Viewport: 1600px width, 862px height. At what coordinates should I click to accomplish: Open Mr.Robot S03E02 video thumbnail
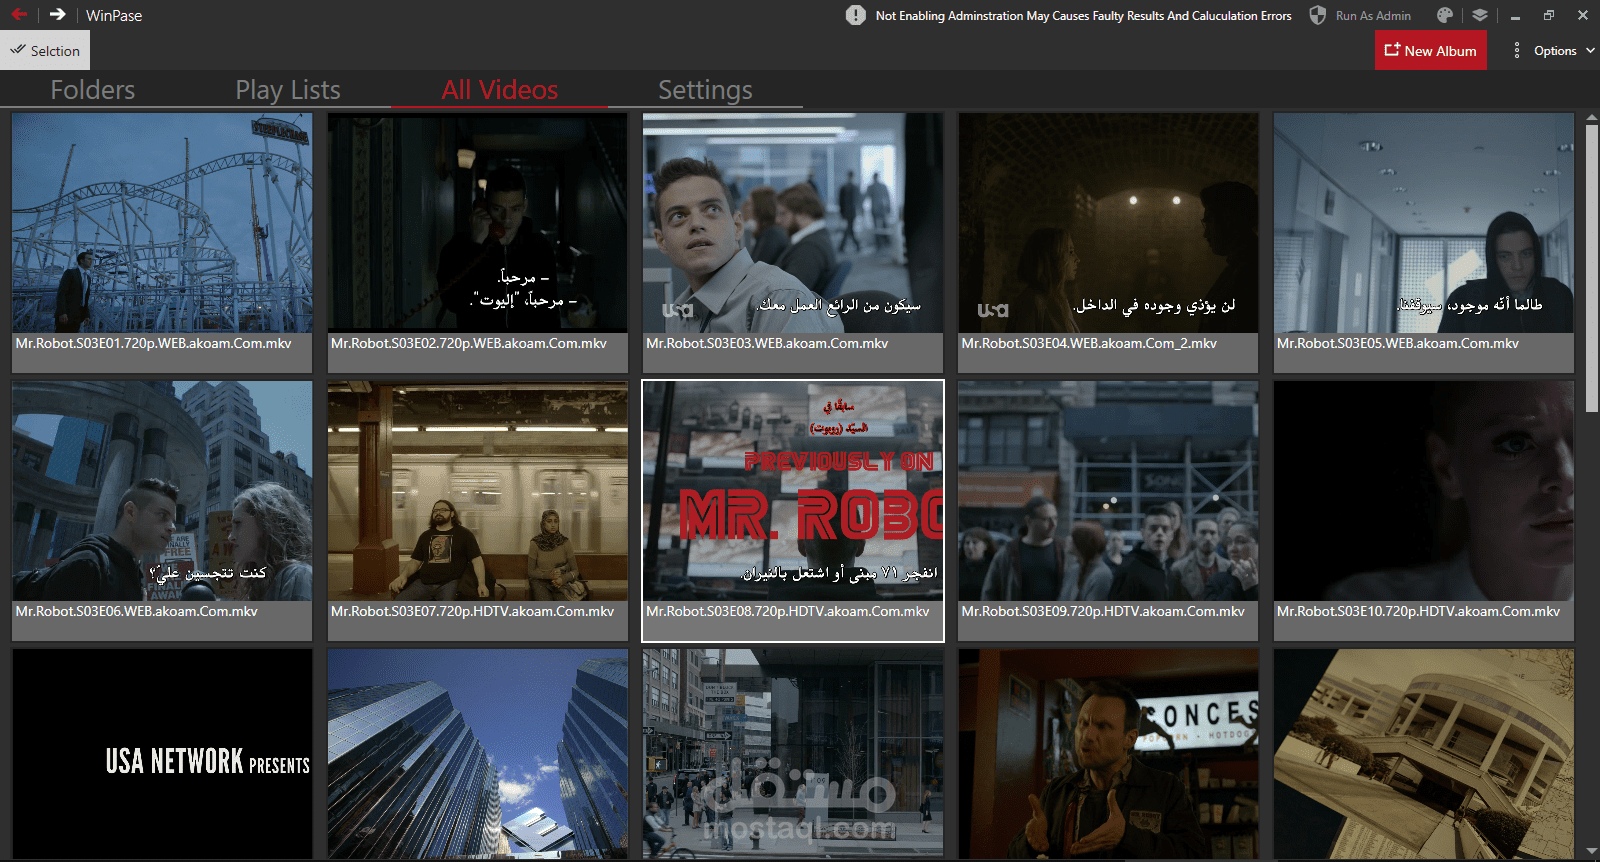point(478,223)
